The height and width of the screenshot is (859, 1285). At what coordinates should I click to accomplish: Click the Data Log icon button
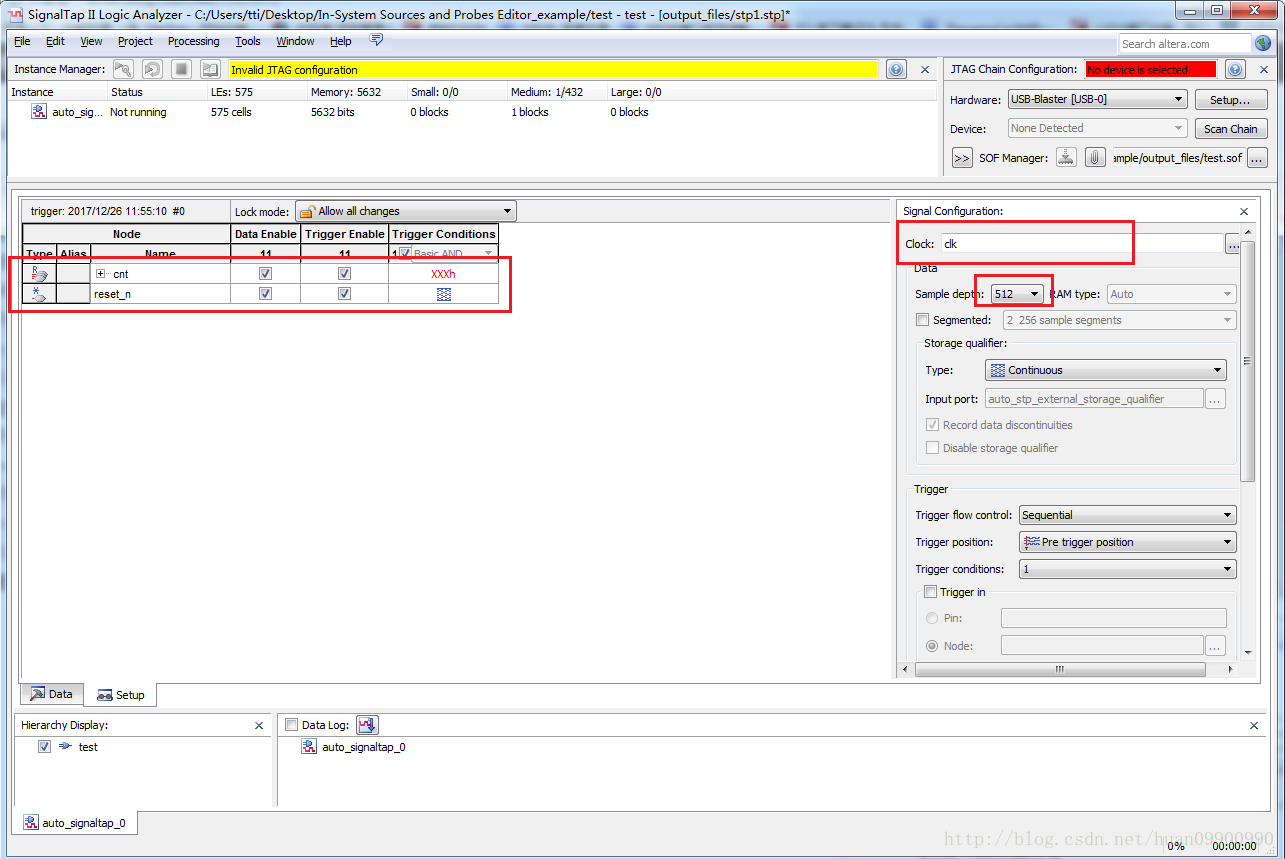click(x=367, y=725)
